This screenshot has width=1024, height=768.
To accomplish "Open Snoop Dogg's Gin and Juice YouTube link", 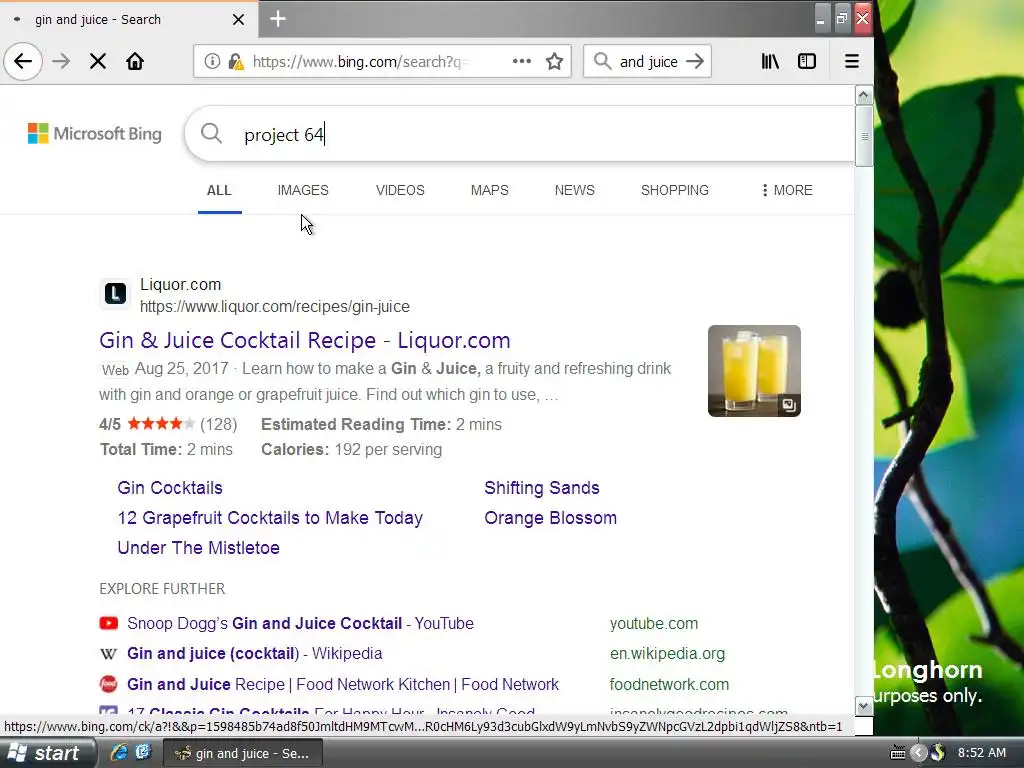I will (300, 624).
